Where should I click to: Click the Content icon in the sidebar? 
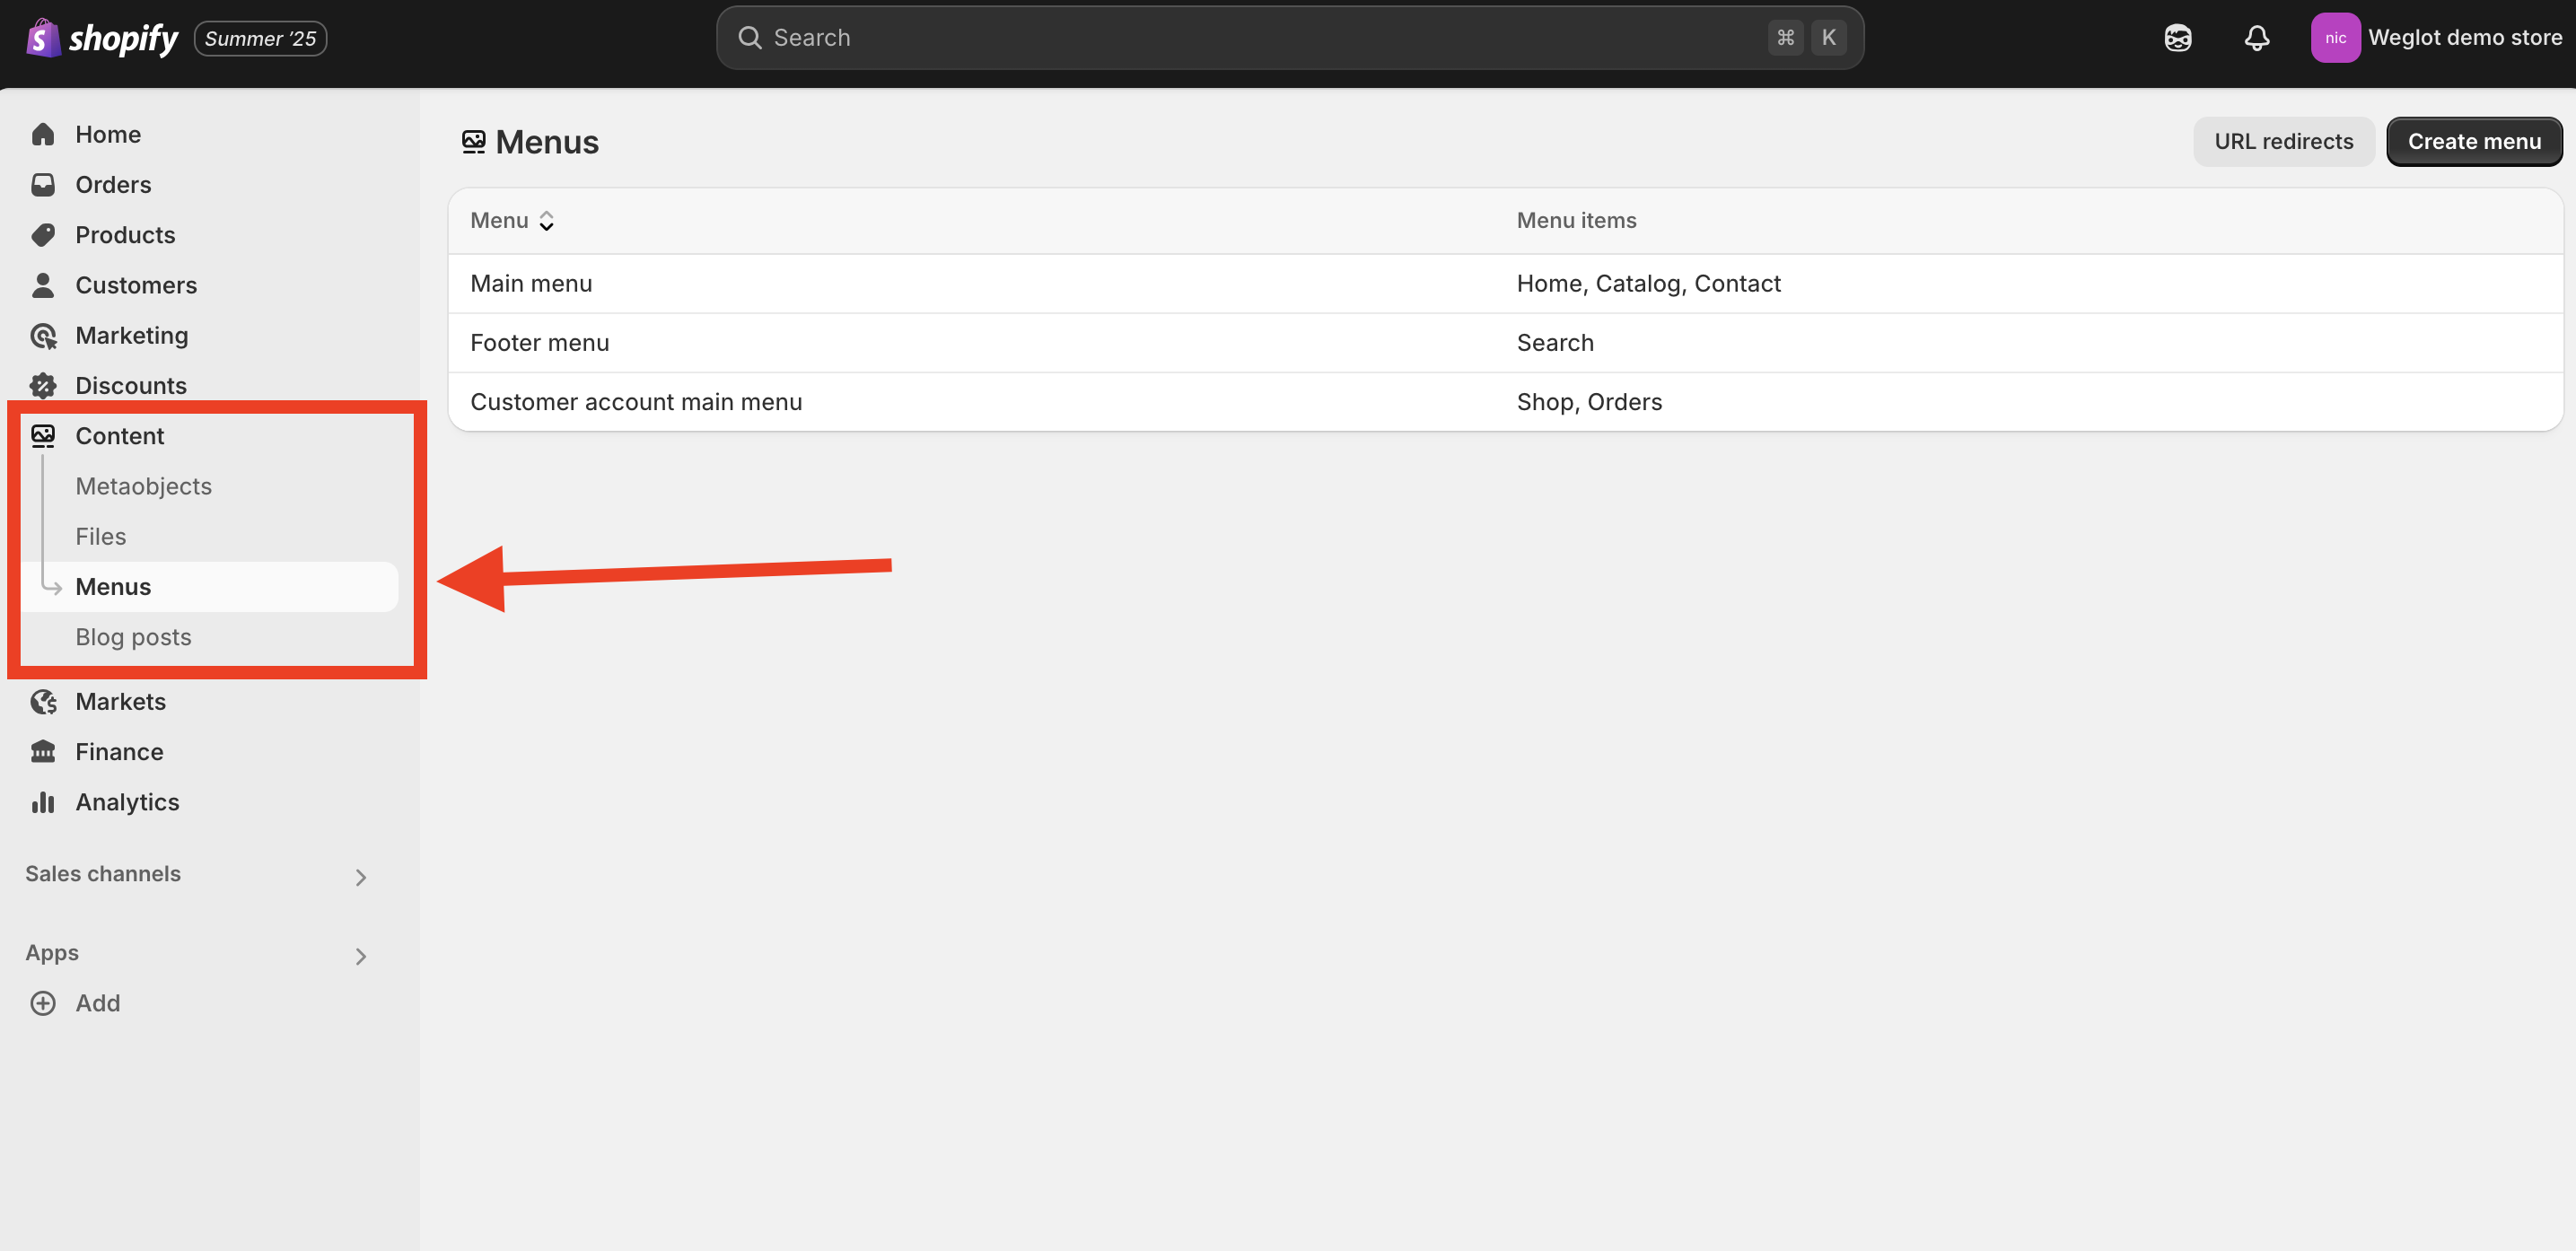[x=43, y=436]
